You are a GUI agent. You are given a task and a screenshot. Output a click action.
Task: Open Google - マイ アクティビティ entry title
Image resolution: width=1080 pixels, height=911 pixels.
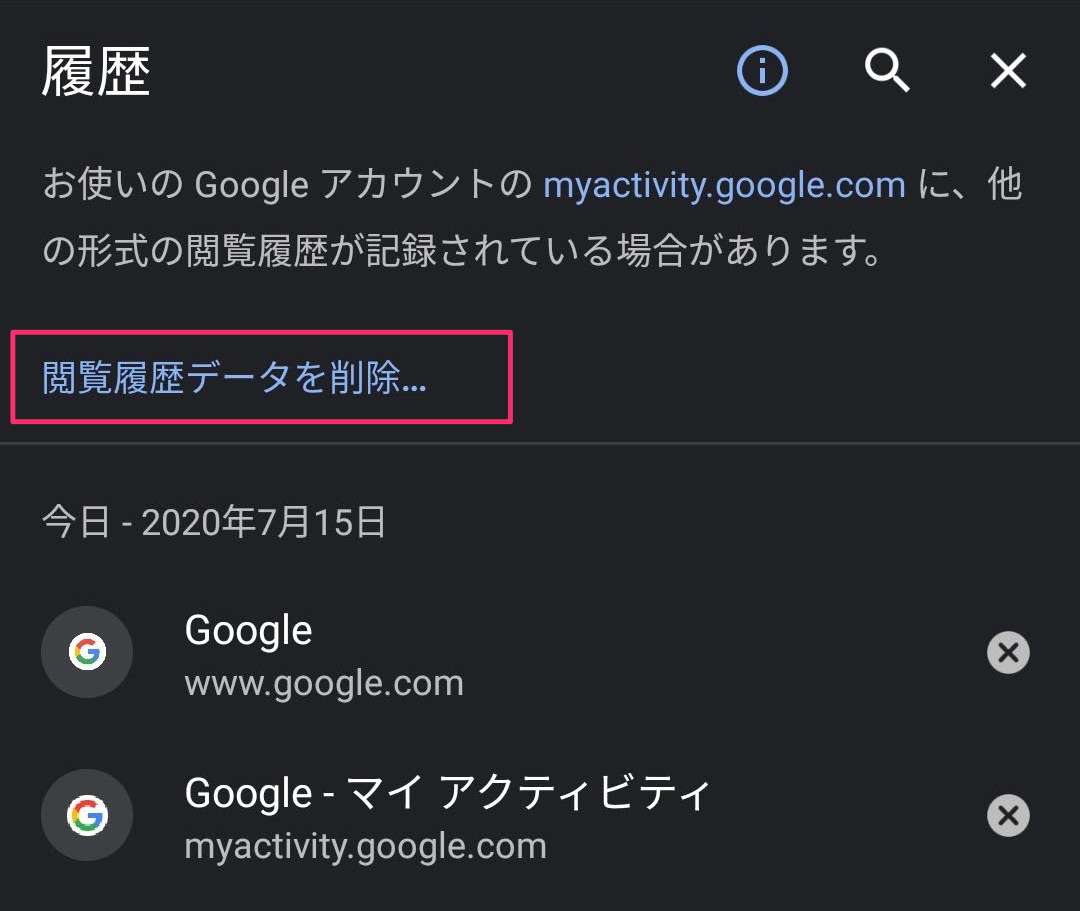(x=448, y=794)
